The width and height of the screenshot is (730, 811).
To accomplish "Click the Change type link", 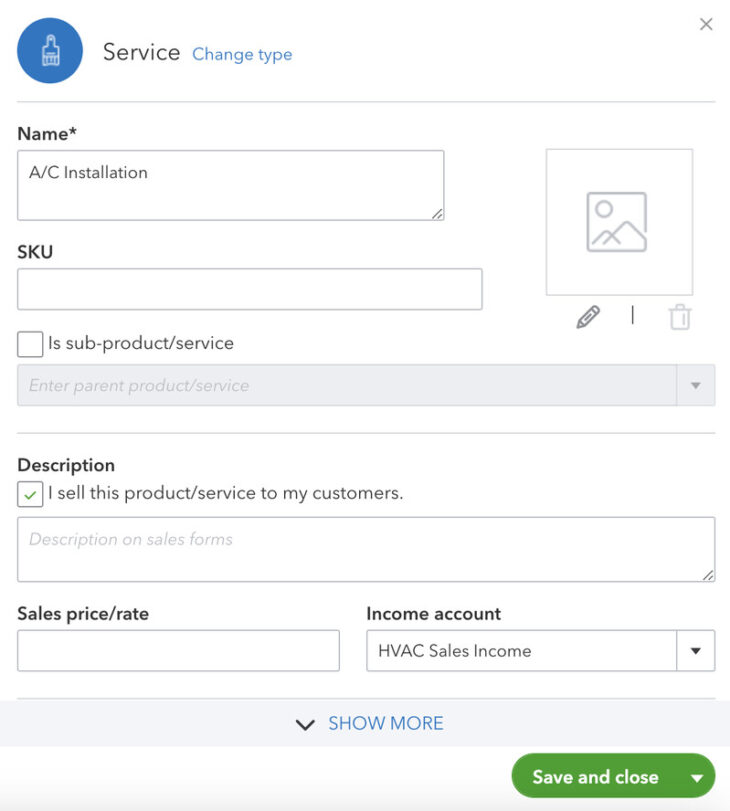I will point(242,55).
